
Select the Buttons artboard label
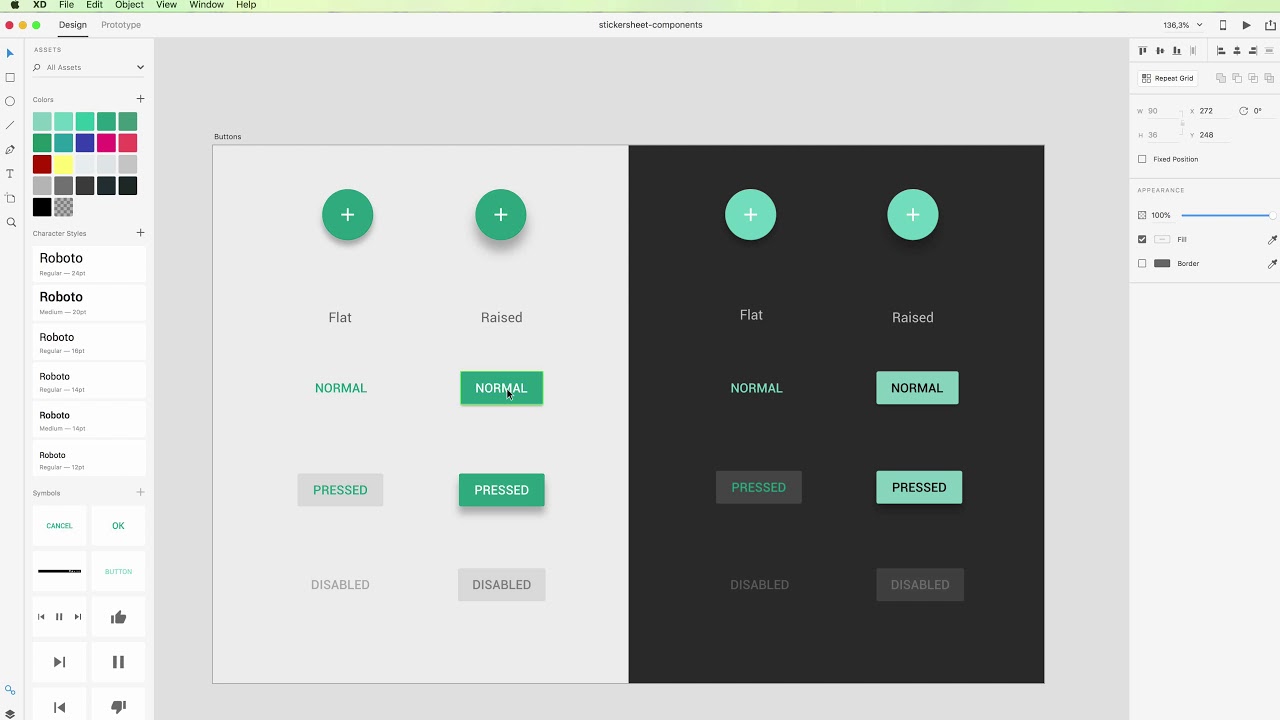(227, 137)
